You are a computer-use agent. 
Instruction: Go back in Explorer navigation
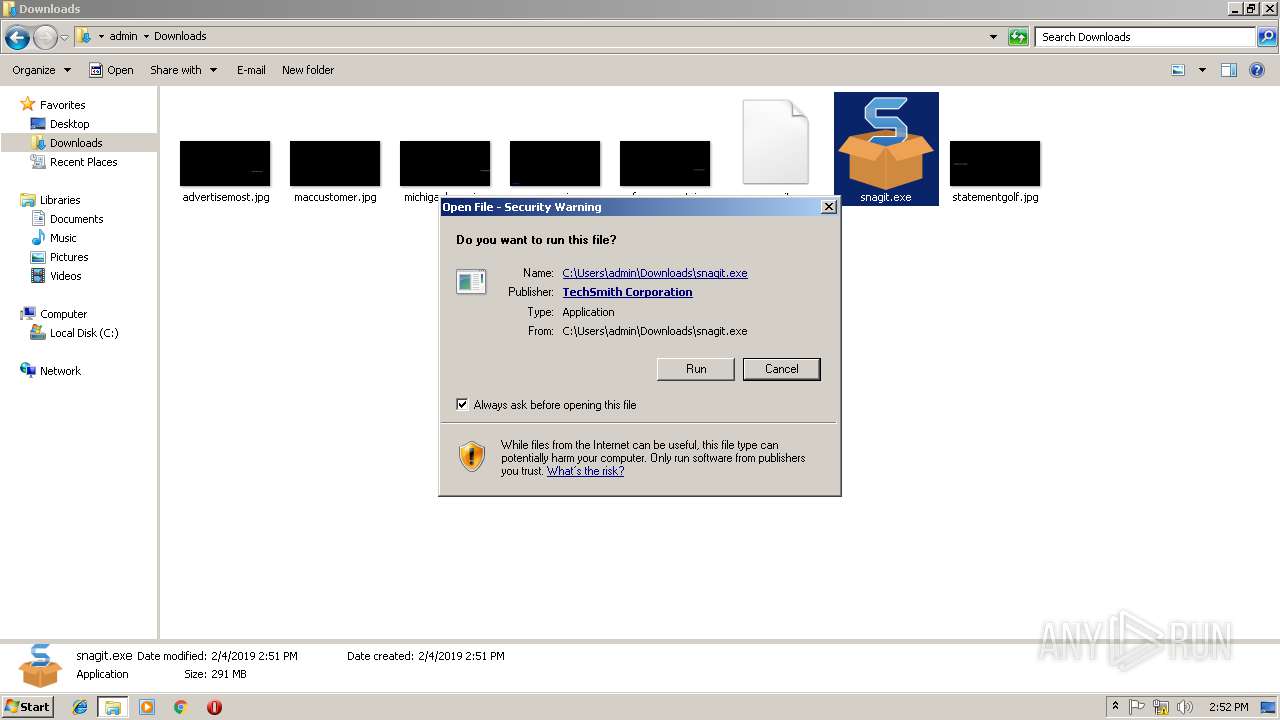pos(17,37)
